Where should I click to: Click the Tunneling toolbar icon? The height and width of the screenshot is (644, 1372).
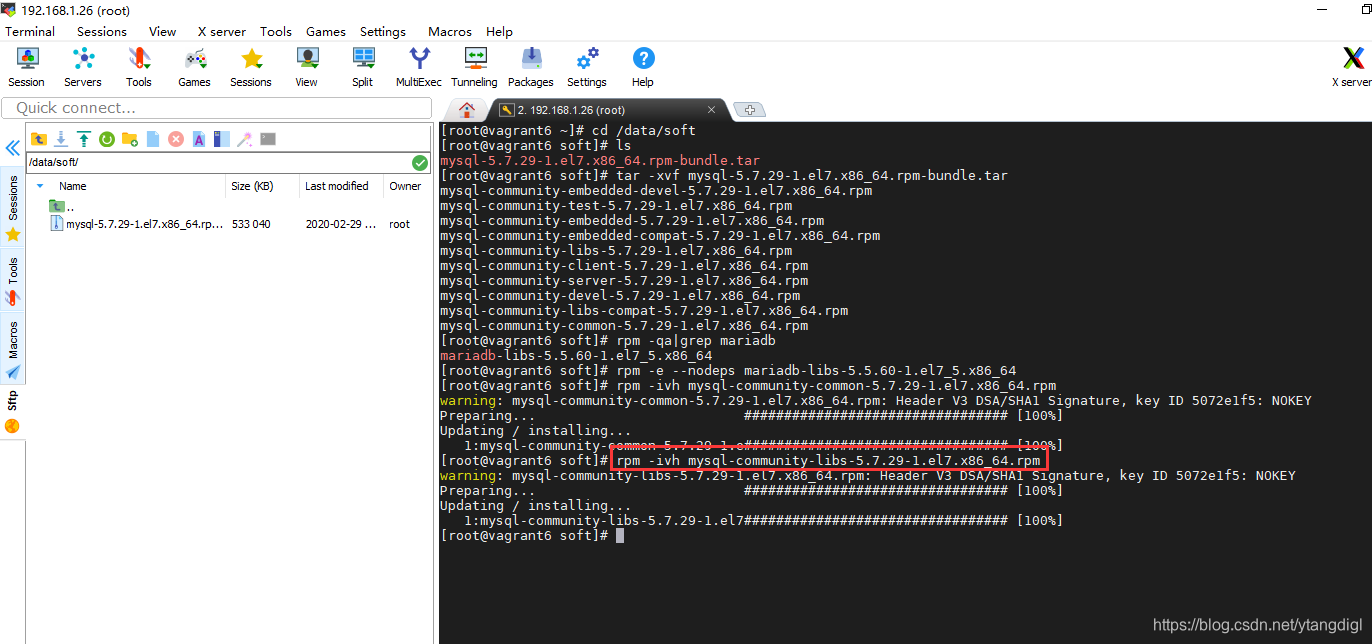pyautogui.click(x=475, y=67)
